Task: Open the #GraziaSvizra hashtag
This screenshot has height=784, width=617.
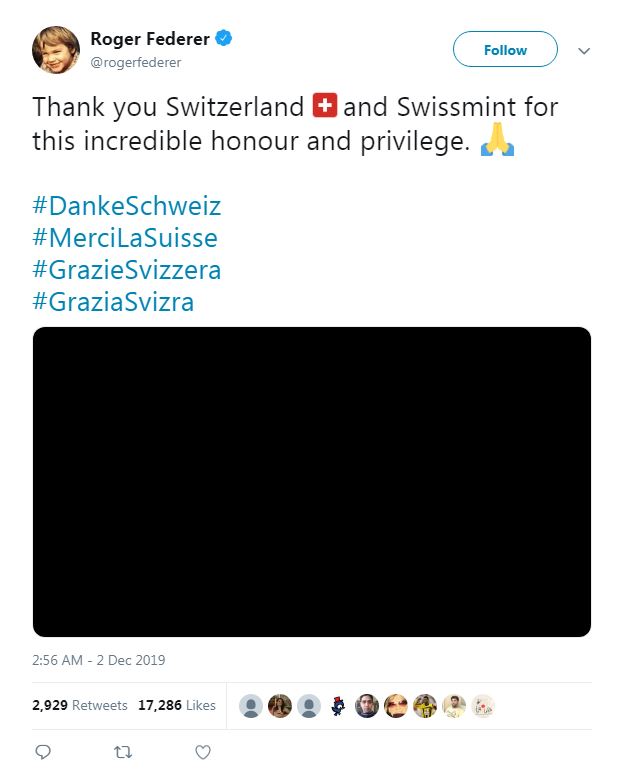Action: (113, 302)
